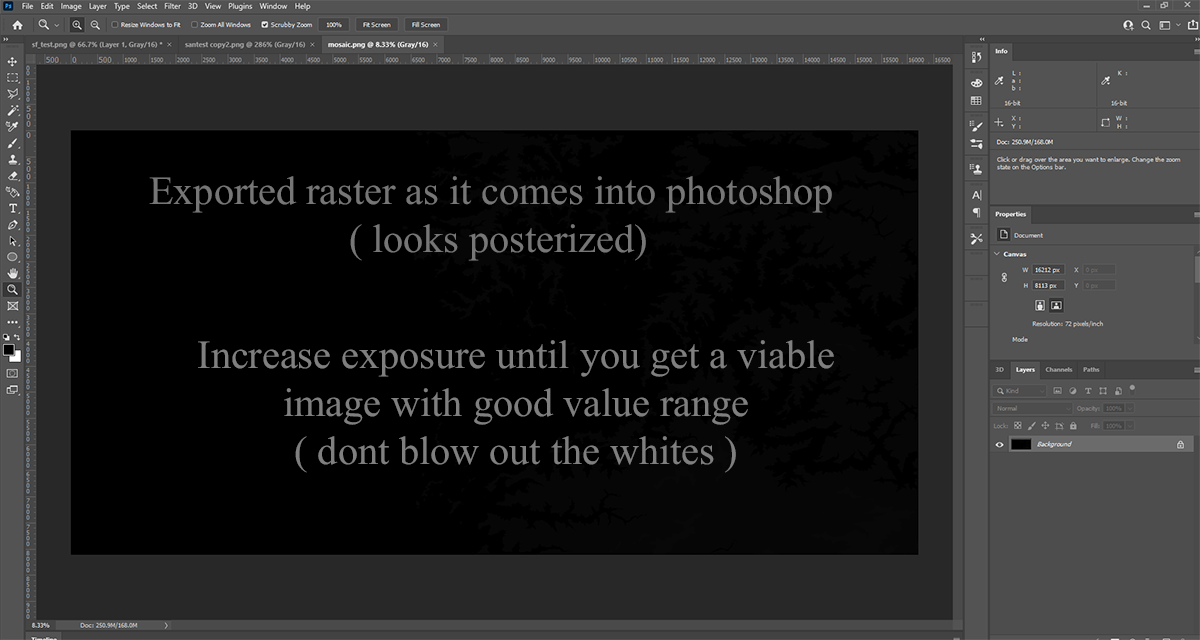The height and width of the screenshot is (640, 1200).
Task: Select the Pen tool
Action: click(13, 225)
